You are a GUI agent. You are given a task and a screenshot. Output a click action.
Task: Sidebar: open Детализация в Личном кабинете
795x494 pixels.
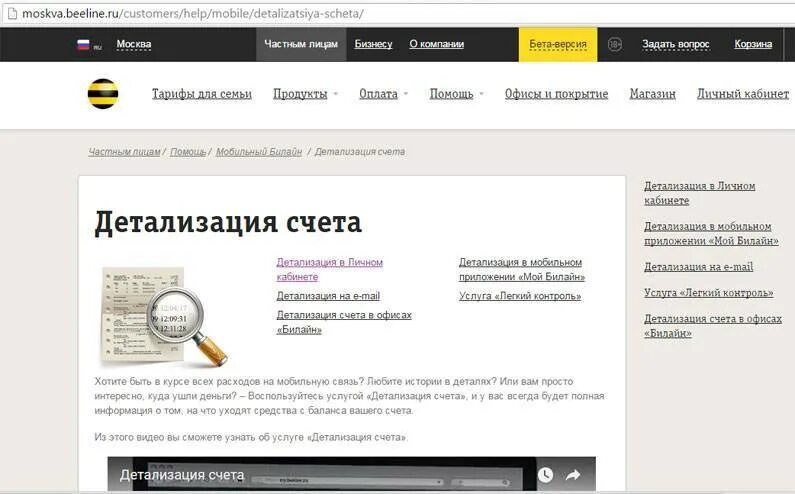coord(700,193)
